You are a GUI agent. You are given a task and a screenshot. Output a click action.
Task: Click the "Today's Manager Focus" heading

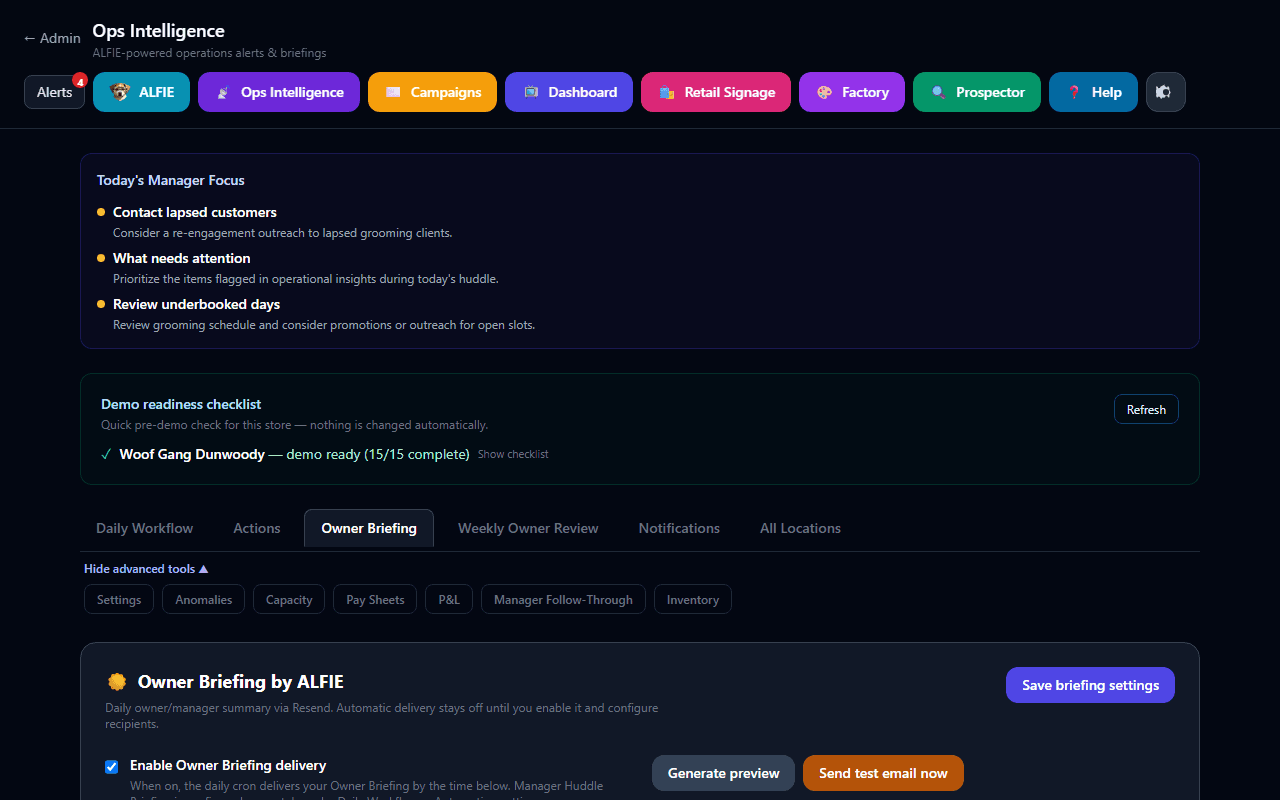[171, 180]
